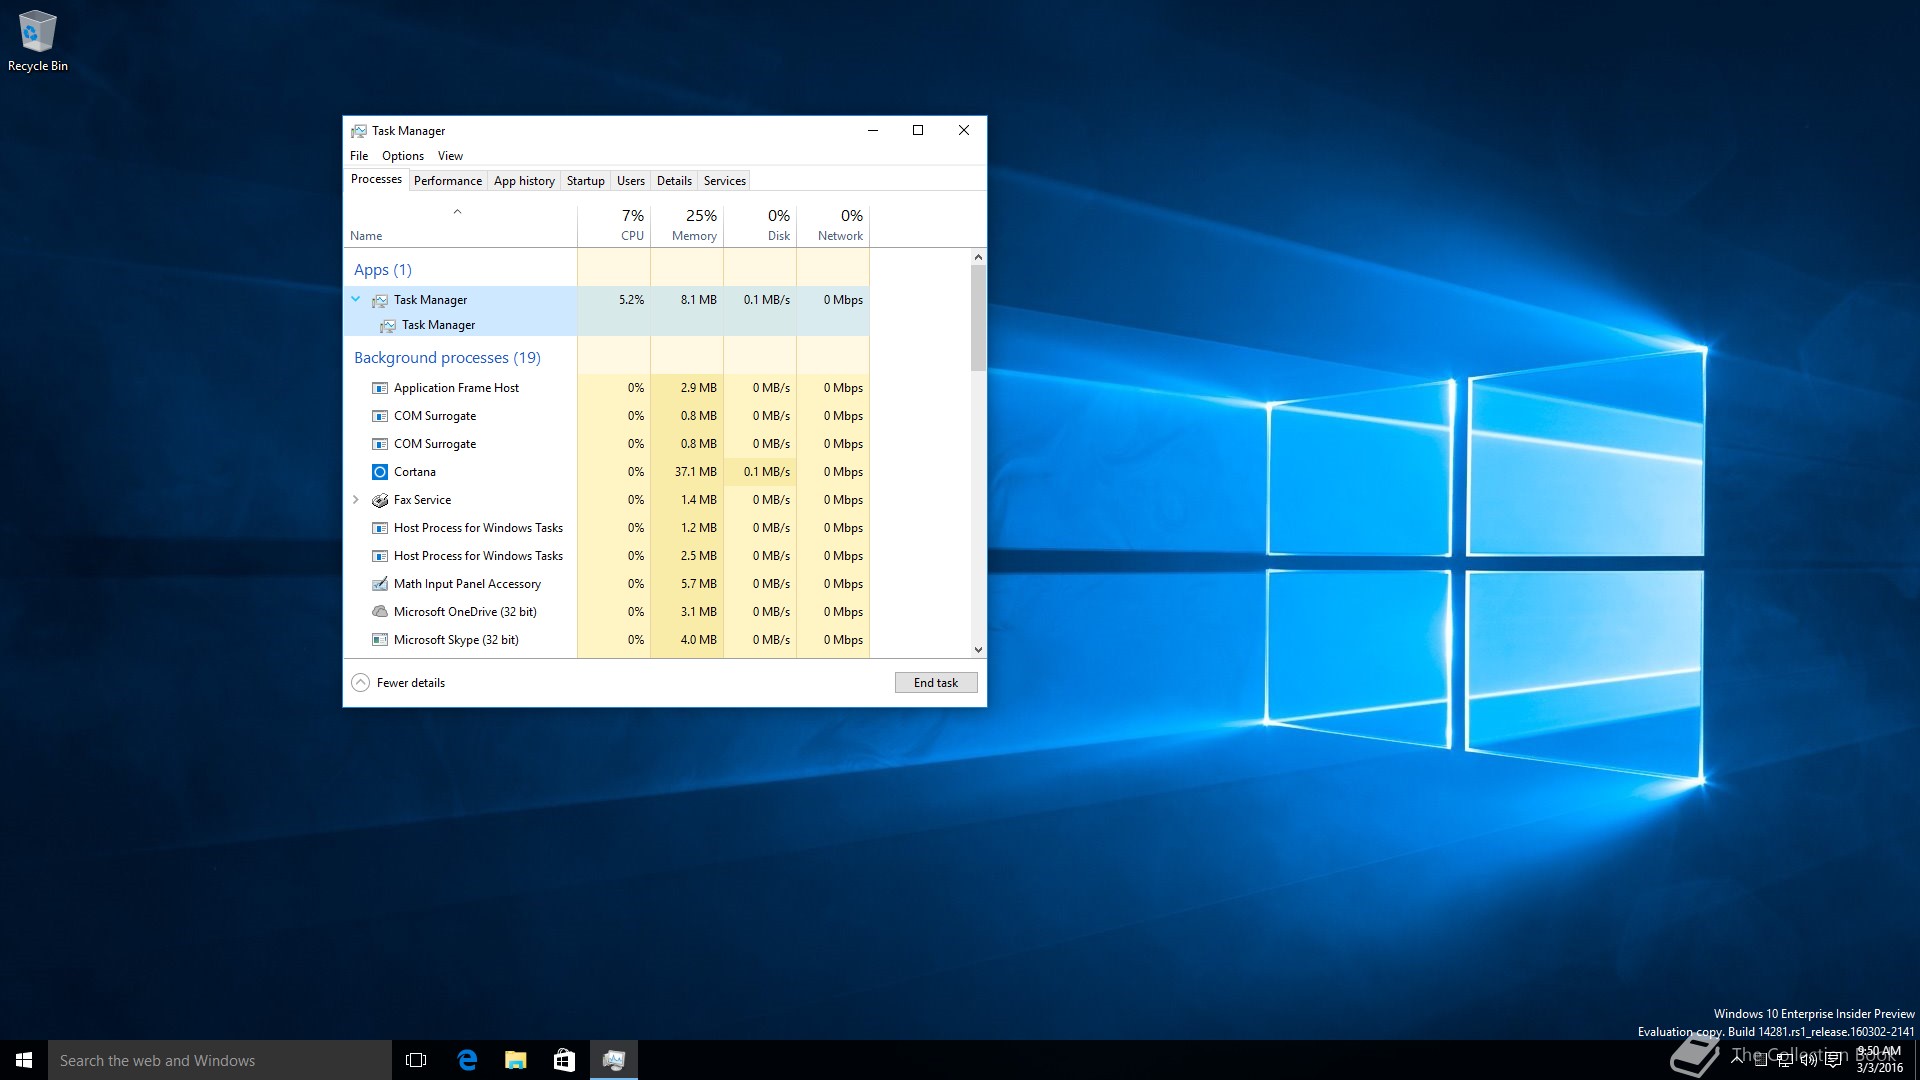Click the Application Frame Host process icon
Viewport: 1920px width, 1080px height.
(x=380, y=388)
